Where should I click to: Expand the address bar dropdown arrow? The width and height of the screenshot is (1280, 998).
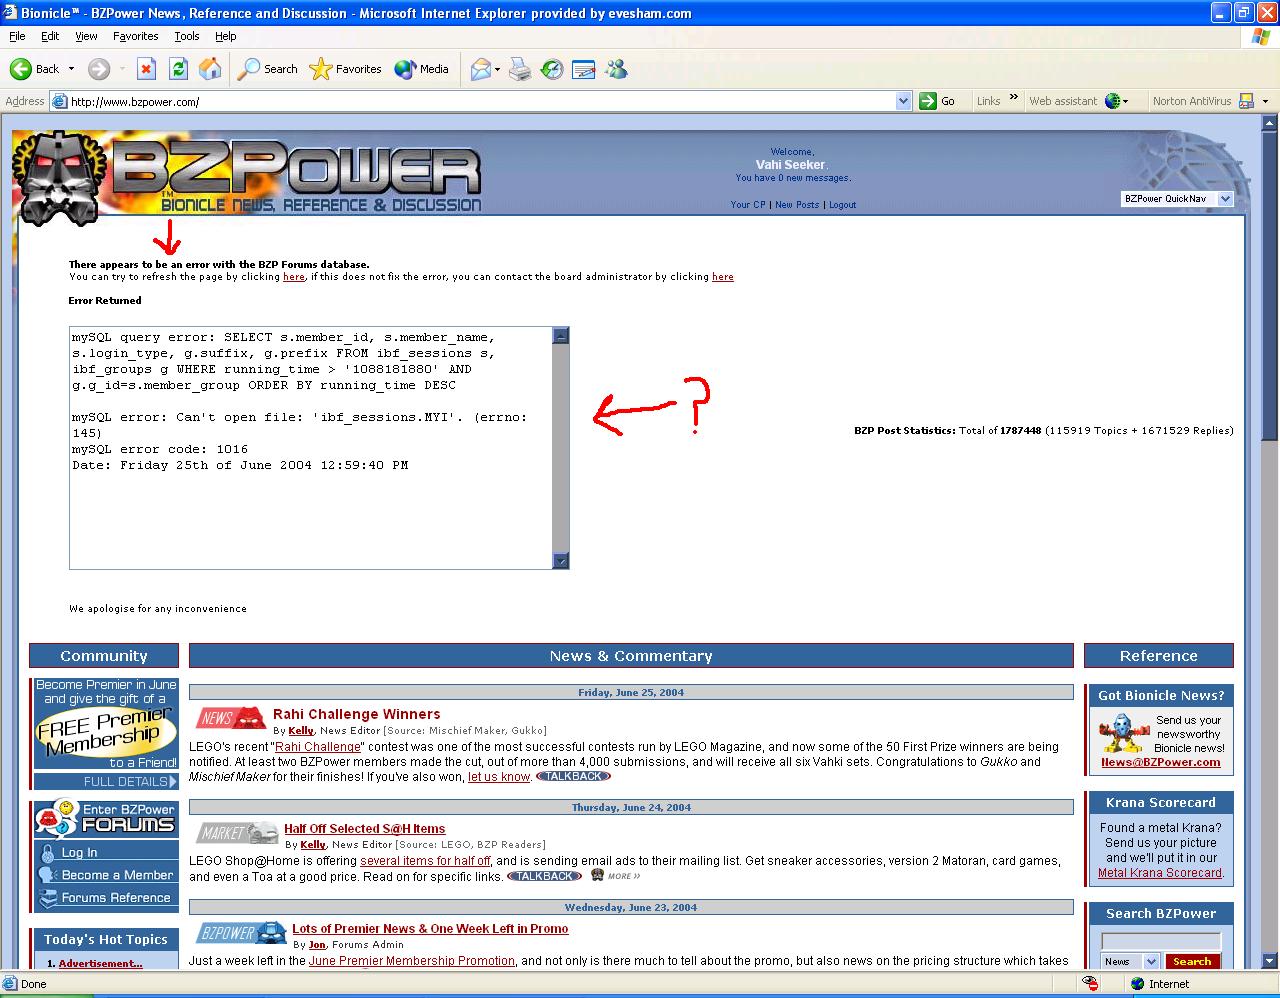click(904, 101)
